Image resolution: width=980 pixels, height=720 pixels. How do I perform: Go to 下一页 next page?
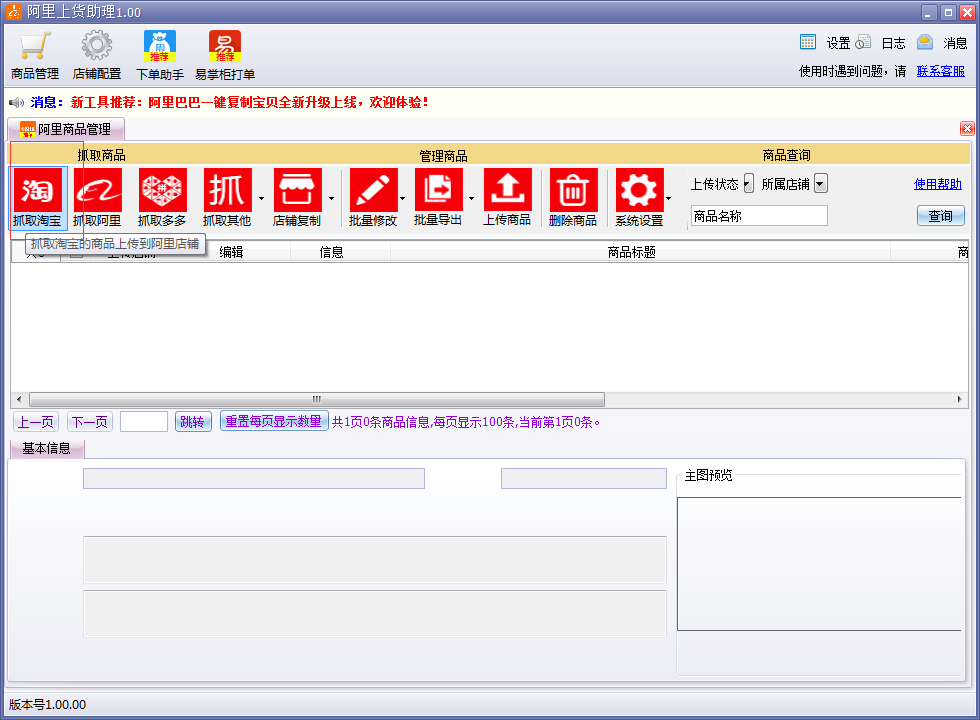90,422
